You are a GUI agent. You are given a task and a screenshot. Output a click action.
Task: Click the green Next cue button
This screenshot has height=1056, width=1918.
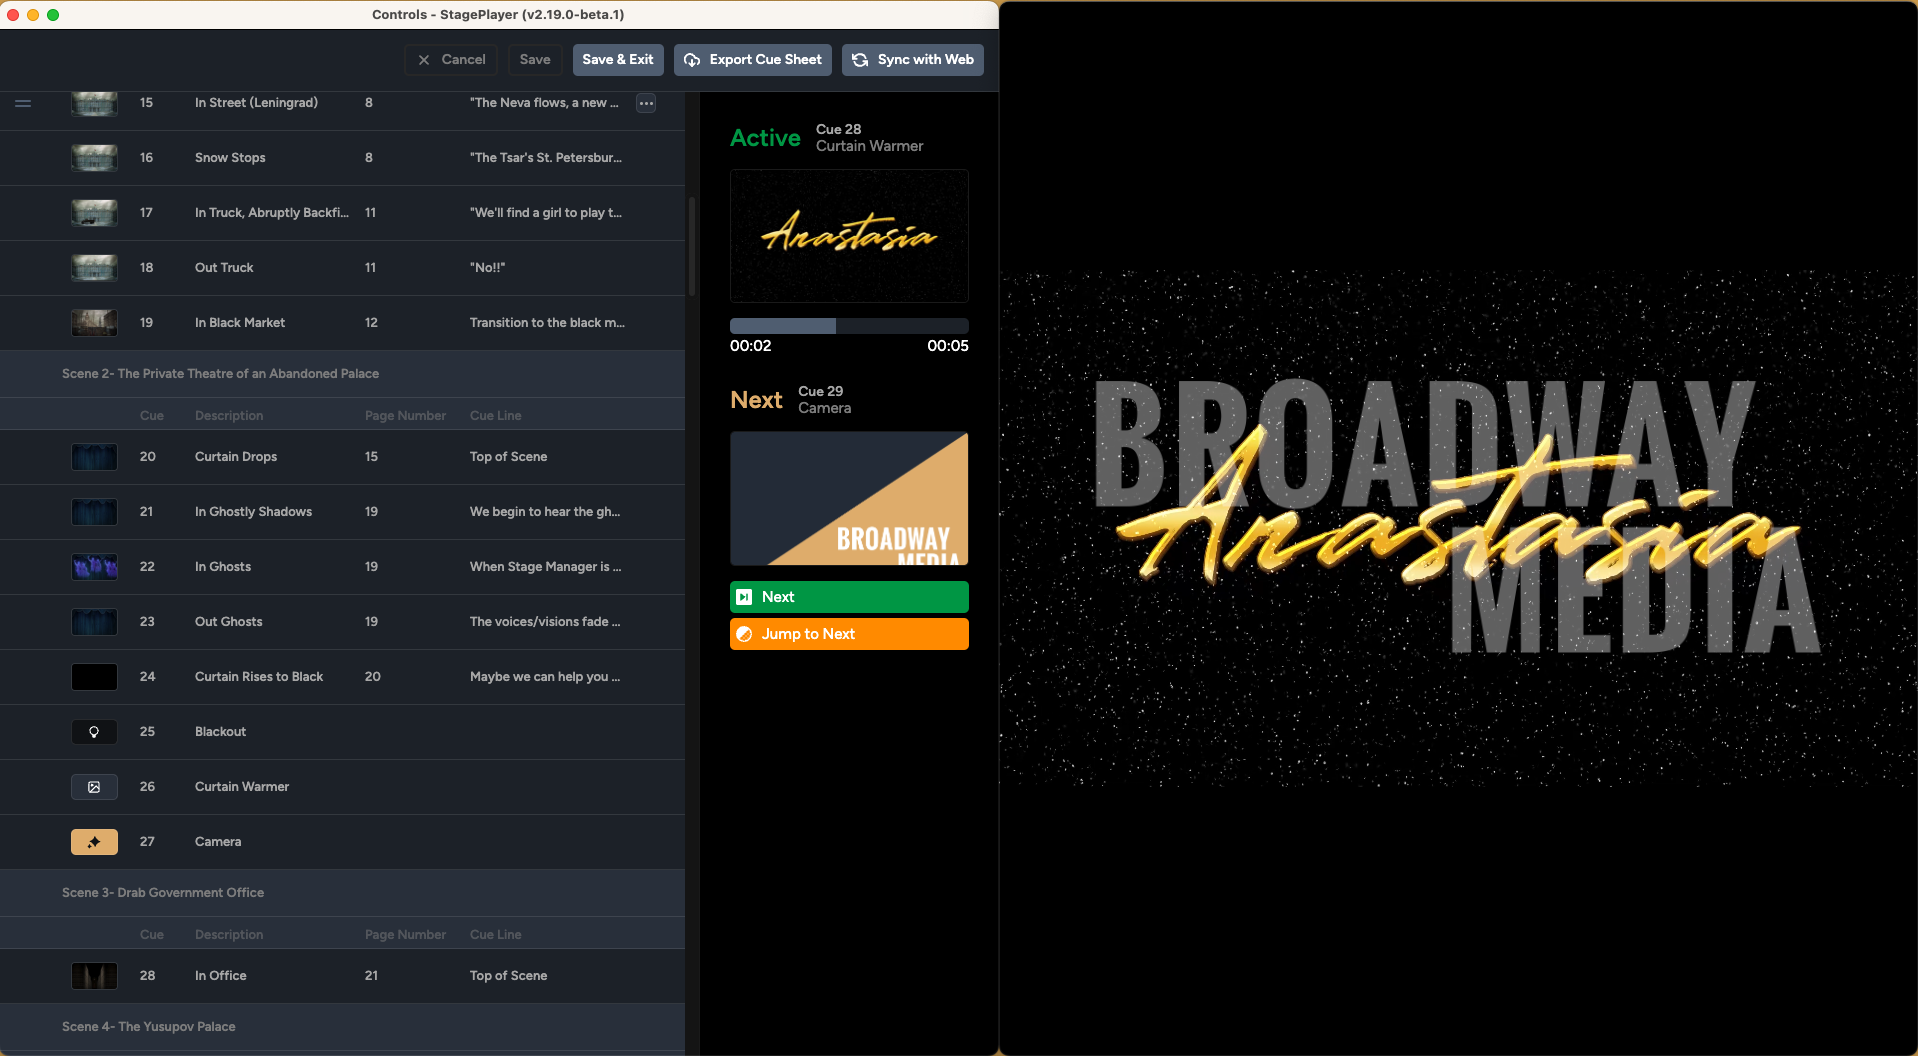pyautogui.click(x=849, y=597)
